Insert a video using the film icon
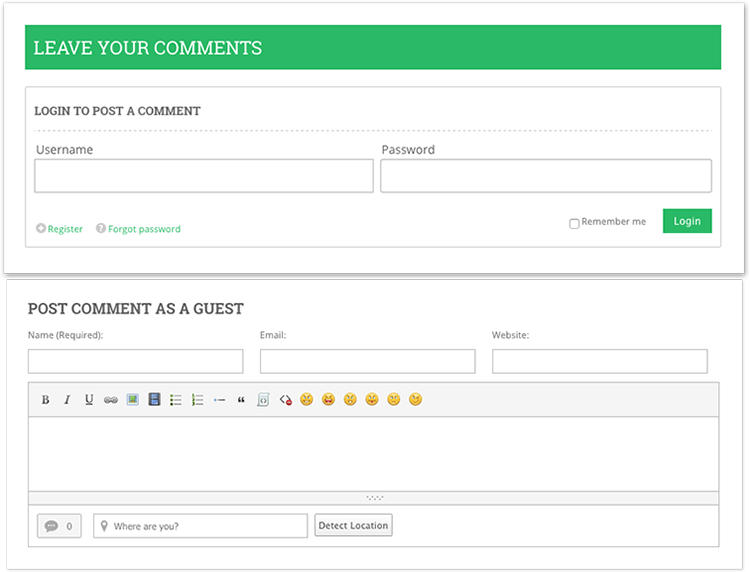 click(x=154, y=400)
